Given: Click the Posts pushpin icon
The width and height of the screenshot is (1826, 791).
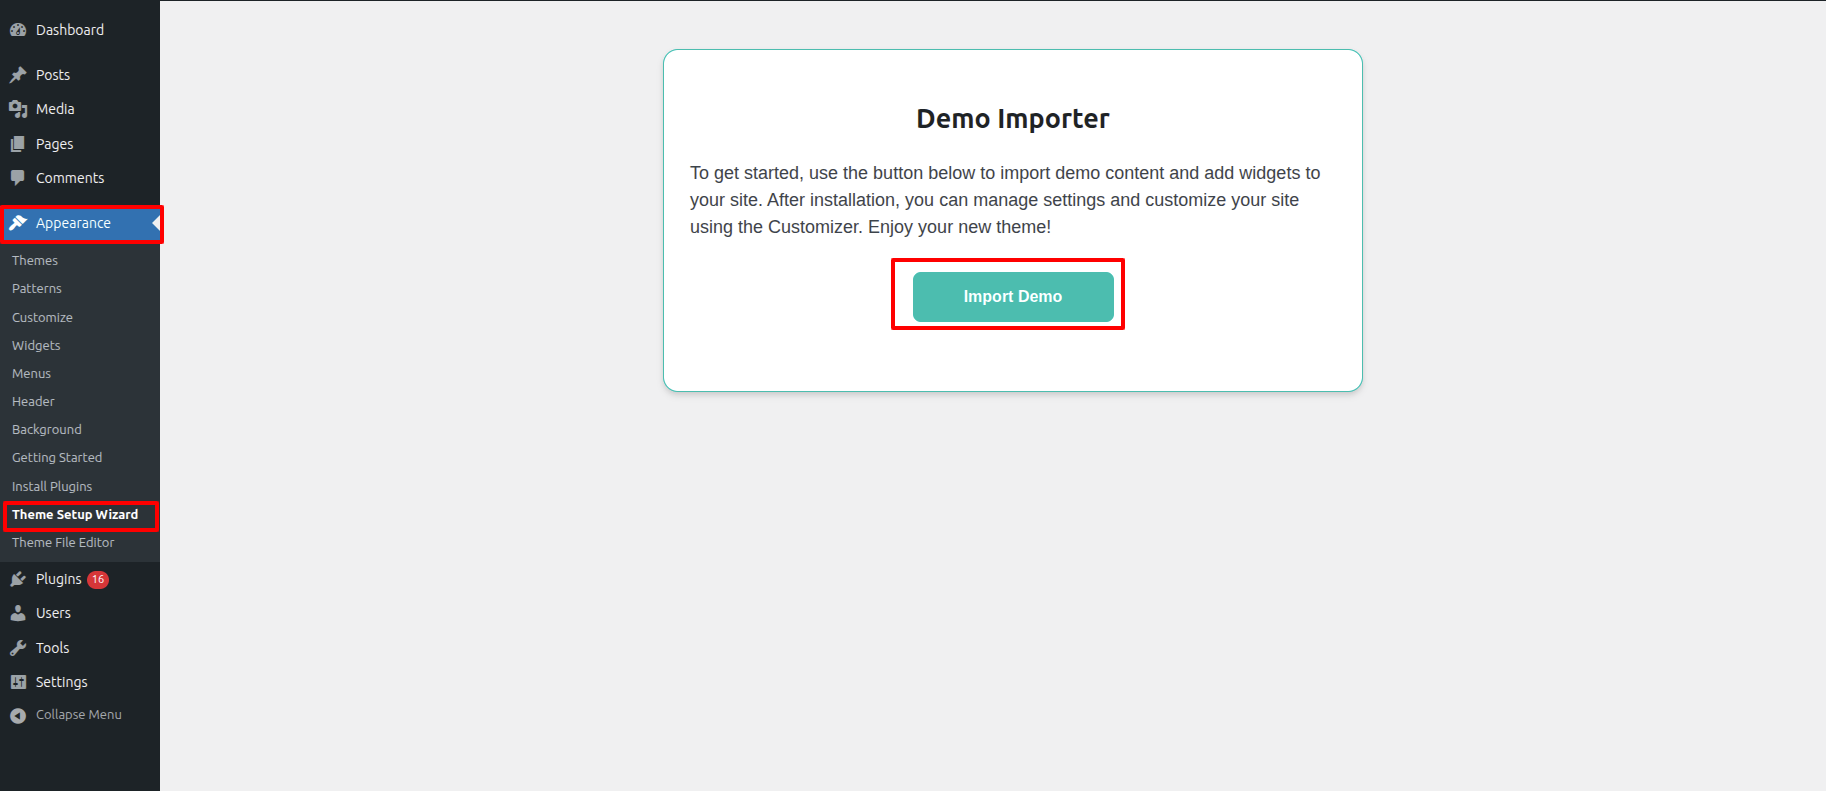Looking at the screenshot, I should click(x=18, y=75).
